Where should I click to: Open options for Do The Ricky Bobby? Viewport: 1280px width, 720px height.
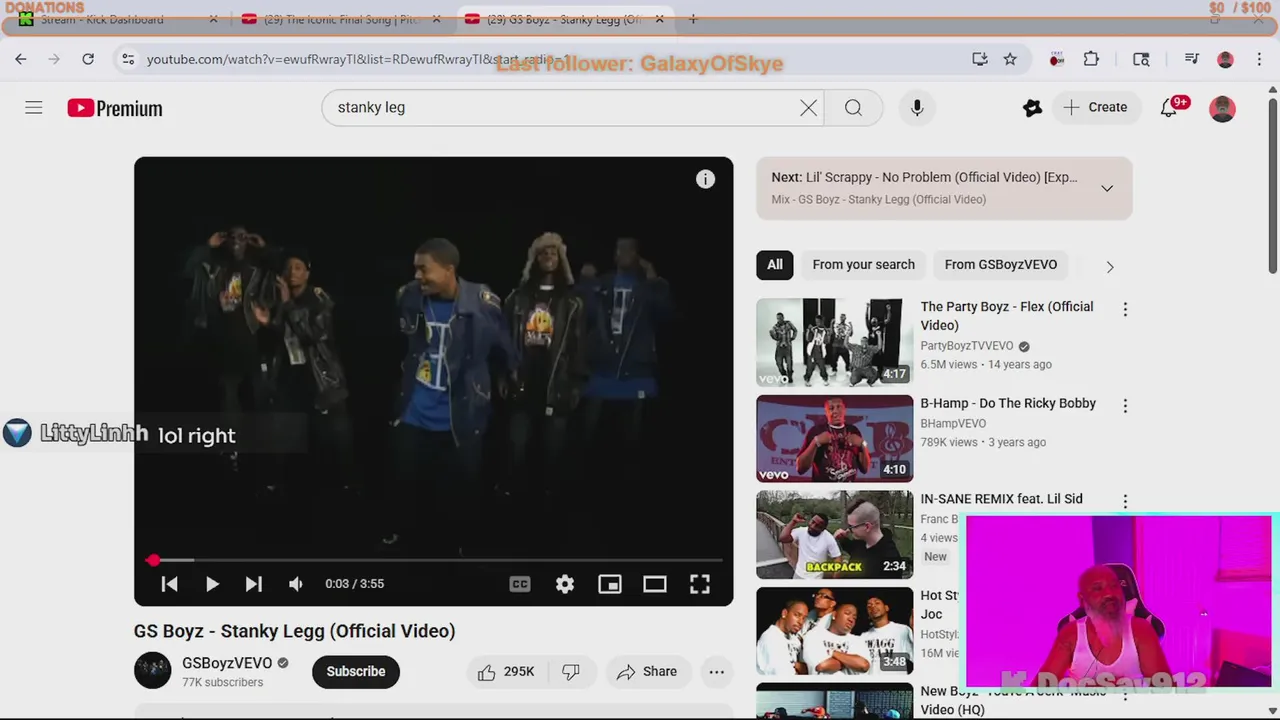(x=1125, y=406)
